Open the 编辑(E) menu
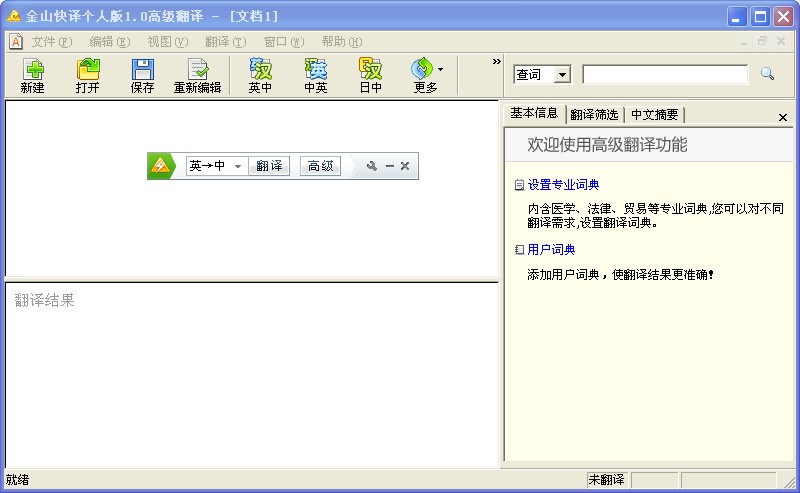The image size is (800, 493). (109, 42)
